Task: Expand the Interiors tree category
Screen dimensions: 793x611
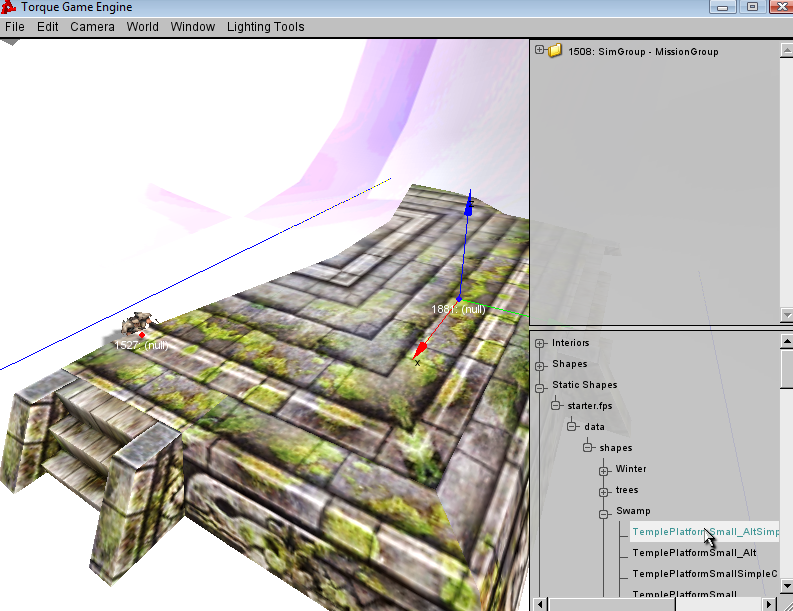Action: [x=540, y=343]
